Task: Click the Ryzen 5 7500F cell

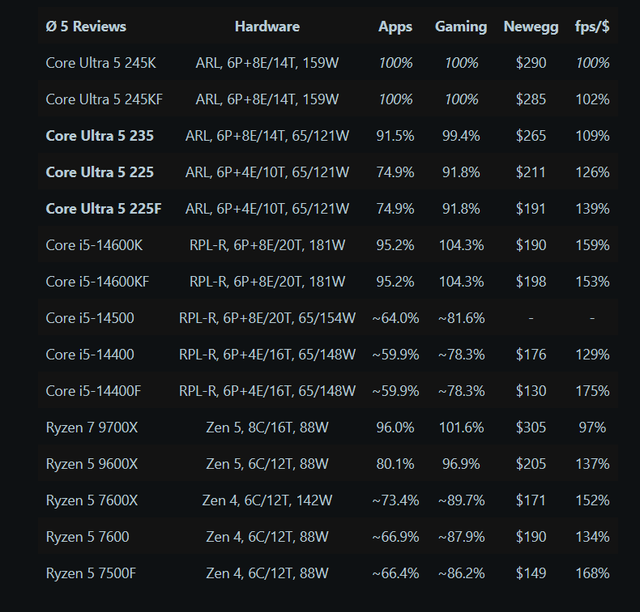Action: click(91, 573)
